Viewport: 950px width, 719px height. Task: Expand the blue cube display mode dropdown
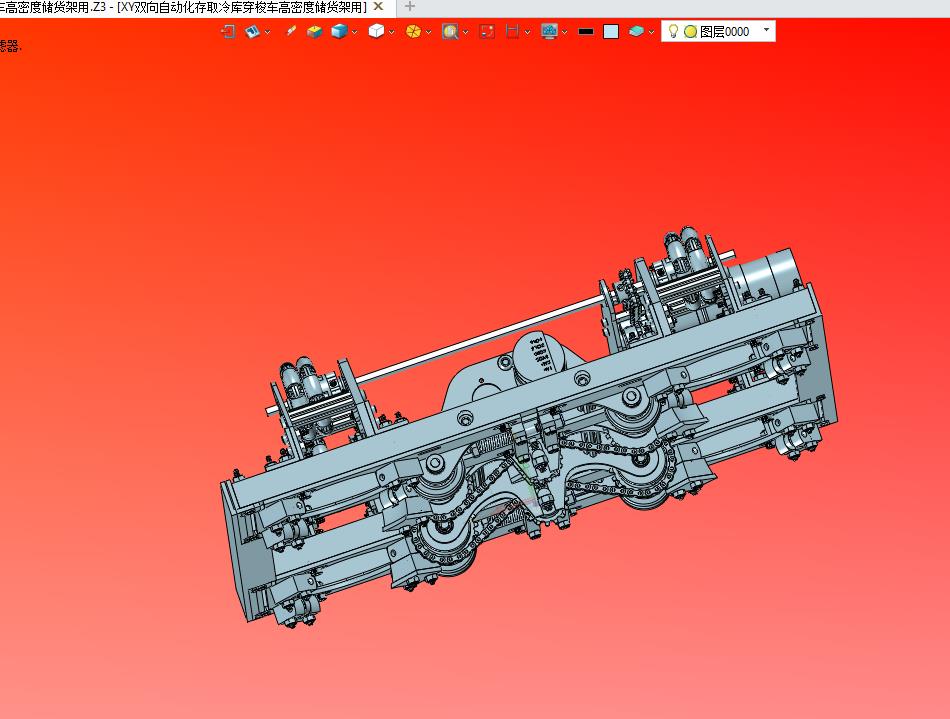tap(354, 32)
